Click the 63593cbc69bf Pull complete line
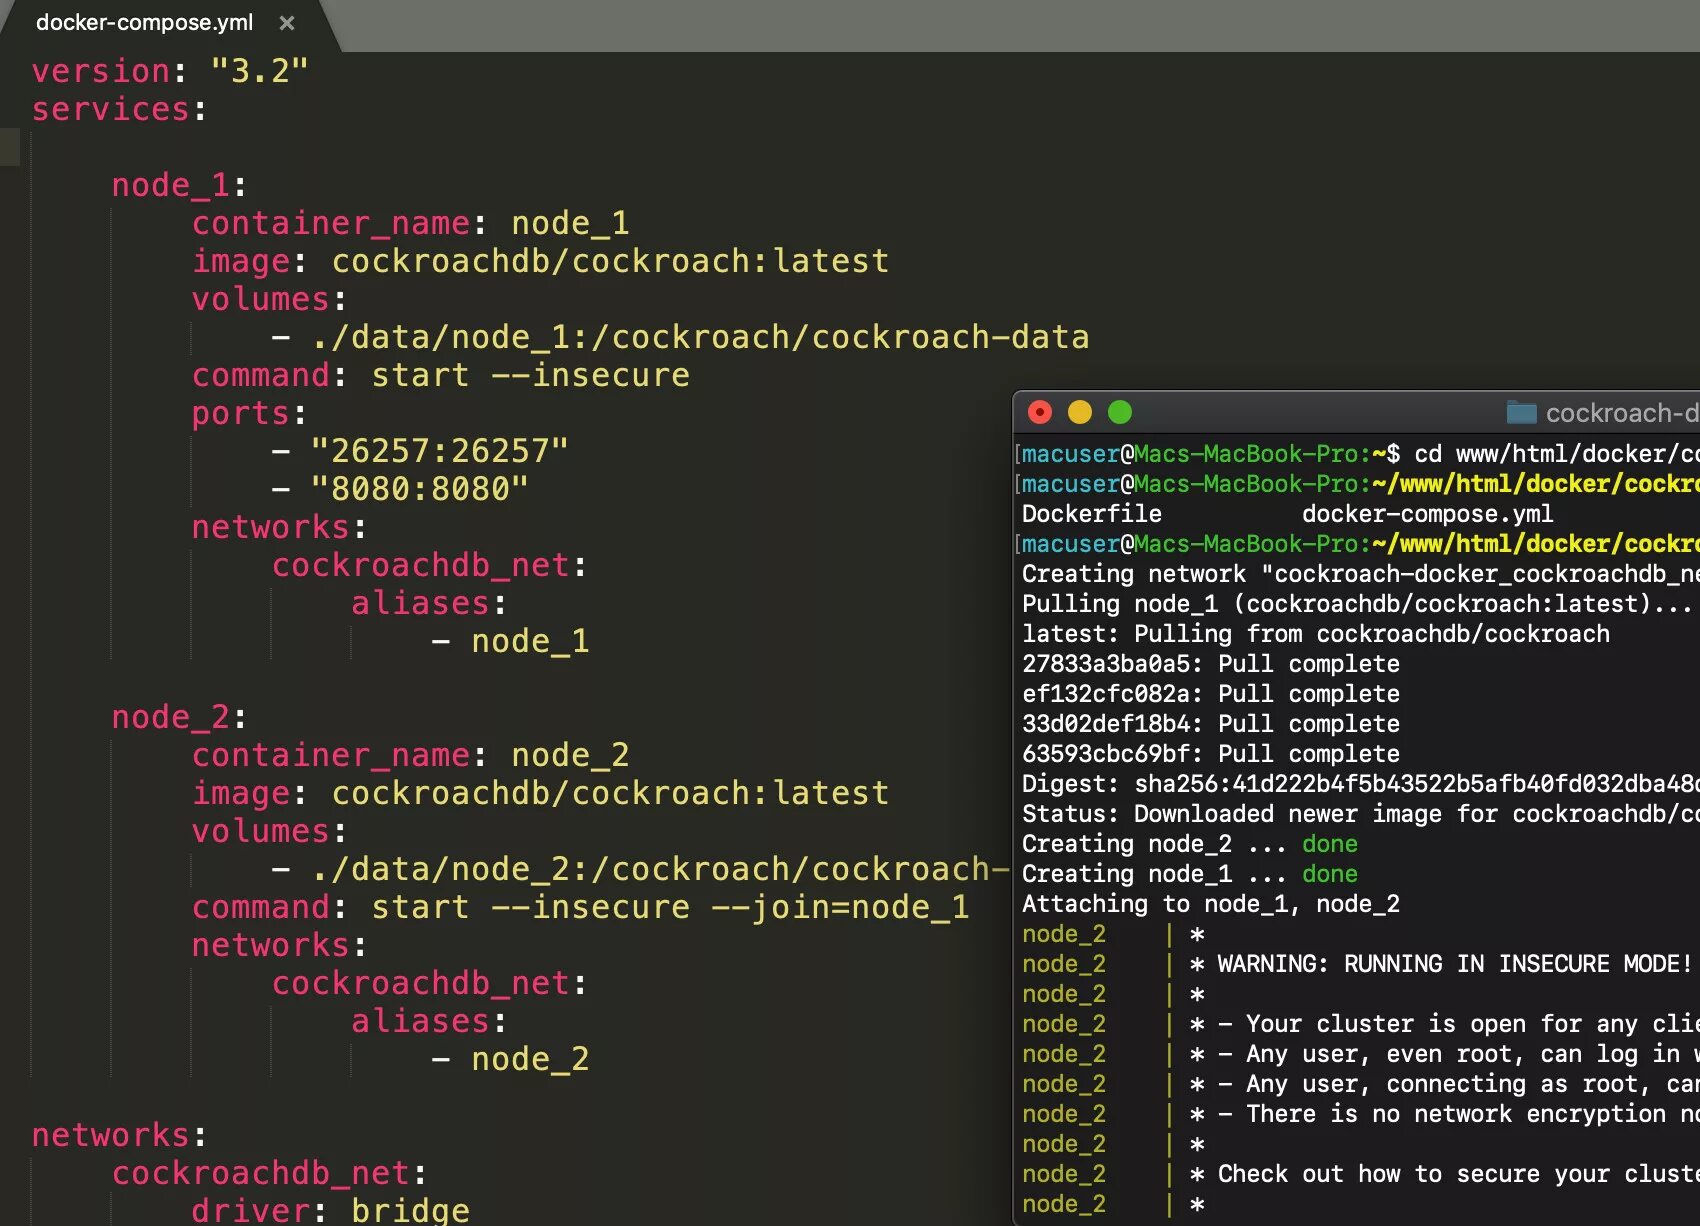This screenshot has width=1700, height=1226. pyautogui.click(x=1211, y=754)
